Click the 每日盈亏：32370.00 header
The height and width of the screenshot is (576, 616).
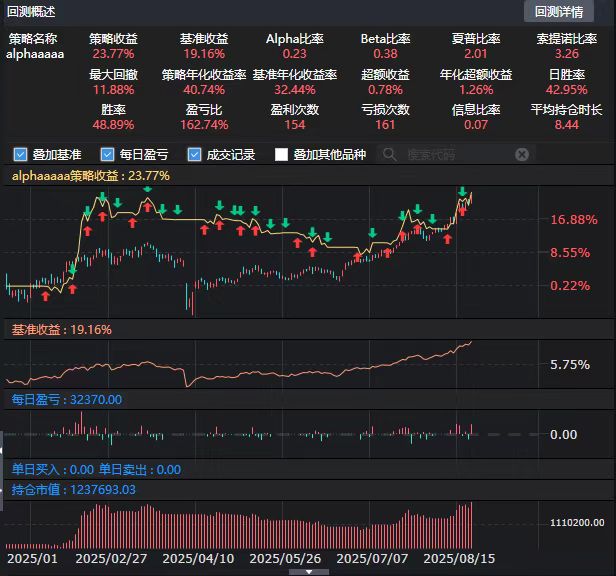click(x=67, y=400)
